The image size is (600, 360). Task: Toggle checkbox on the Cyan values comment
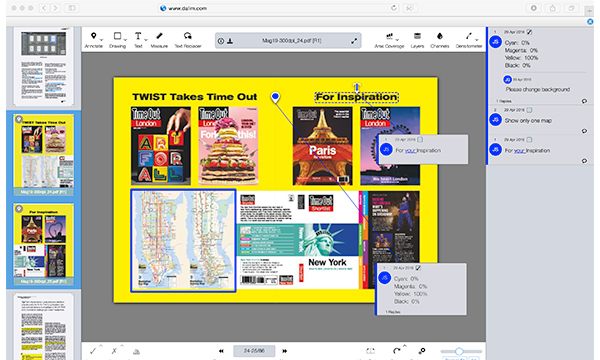[529, 32]
